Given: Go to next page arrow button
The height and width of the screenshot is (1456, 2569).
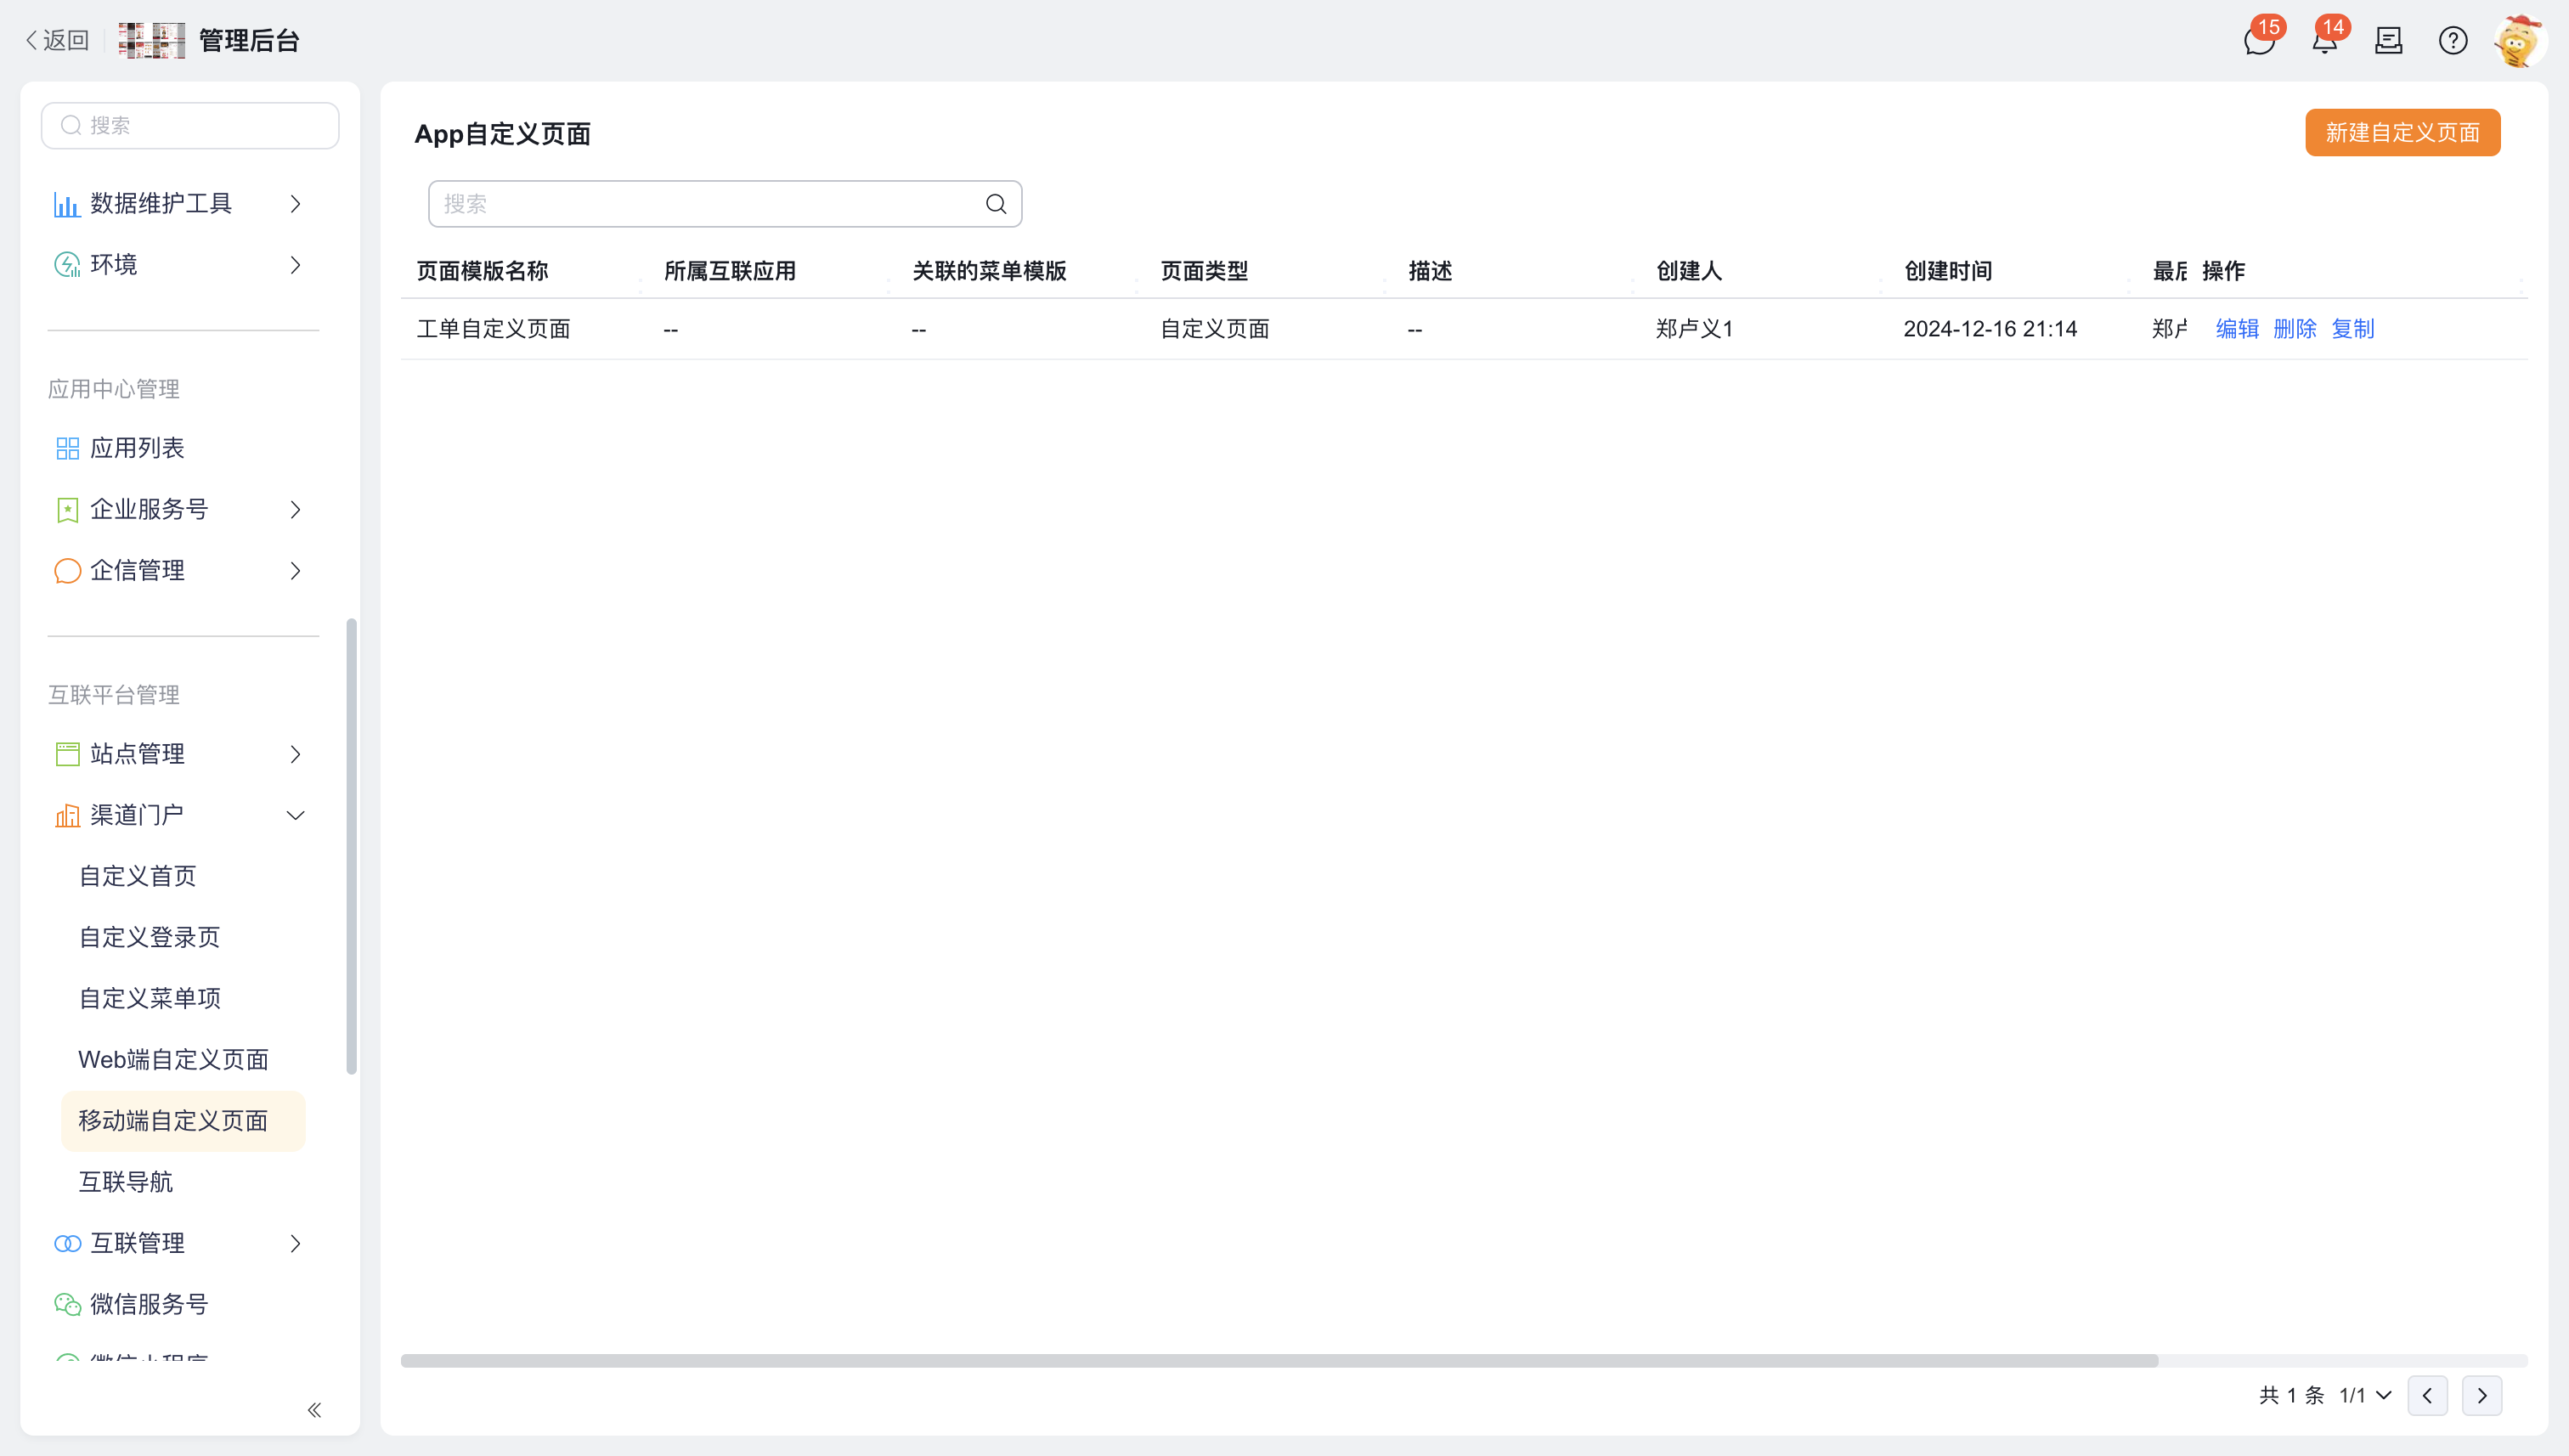Looking at the screenshot, I should [2482, 1395].
